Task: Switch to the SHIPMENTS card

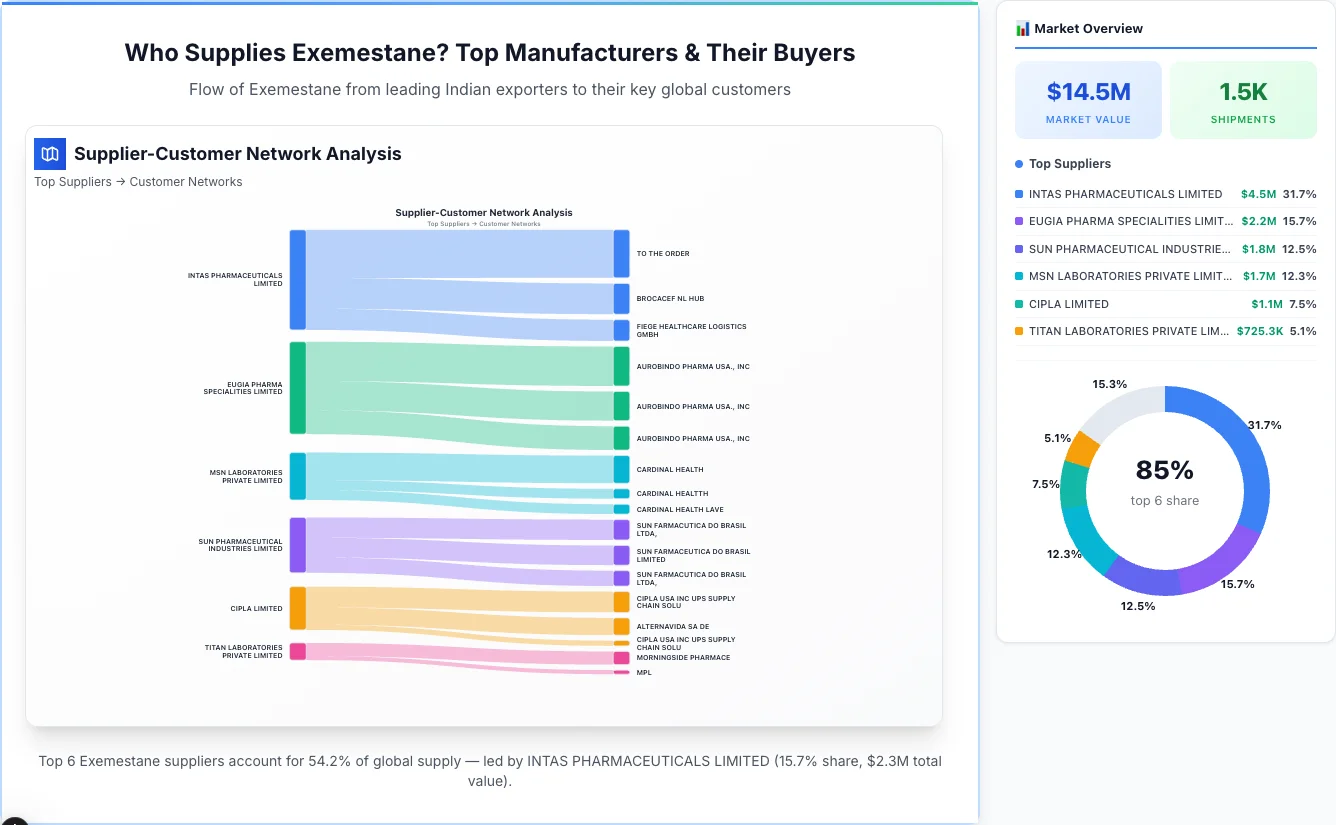Action: coord(1243,99)
